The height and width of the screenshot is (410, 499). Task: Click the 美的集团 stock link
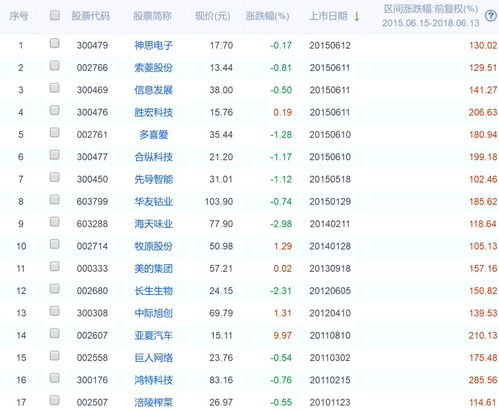pos(153,269)
